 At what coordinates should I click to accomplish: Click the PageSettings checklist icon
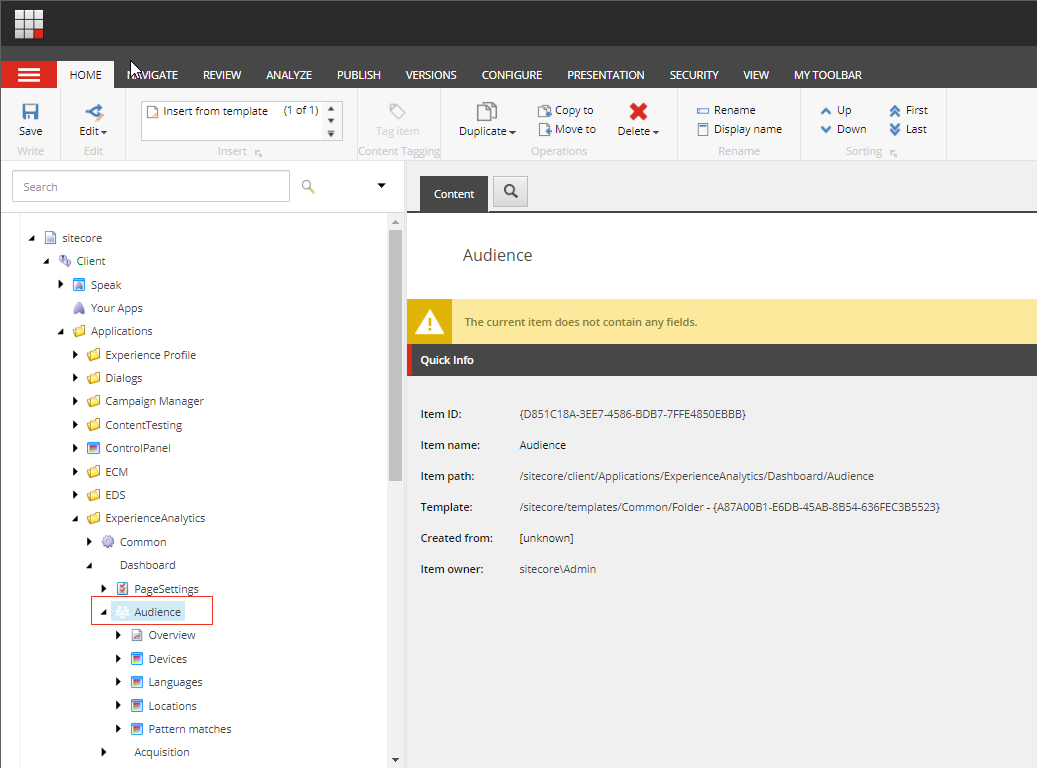122,588
